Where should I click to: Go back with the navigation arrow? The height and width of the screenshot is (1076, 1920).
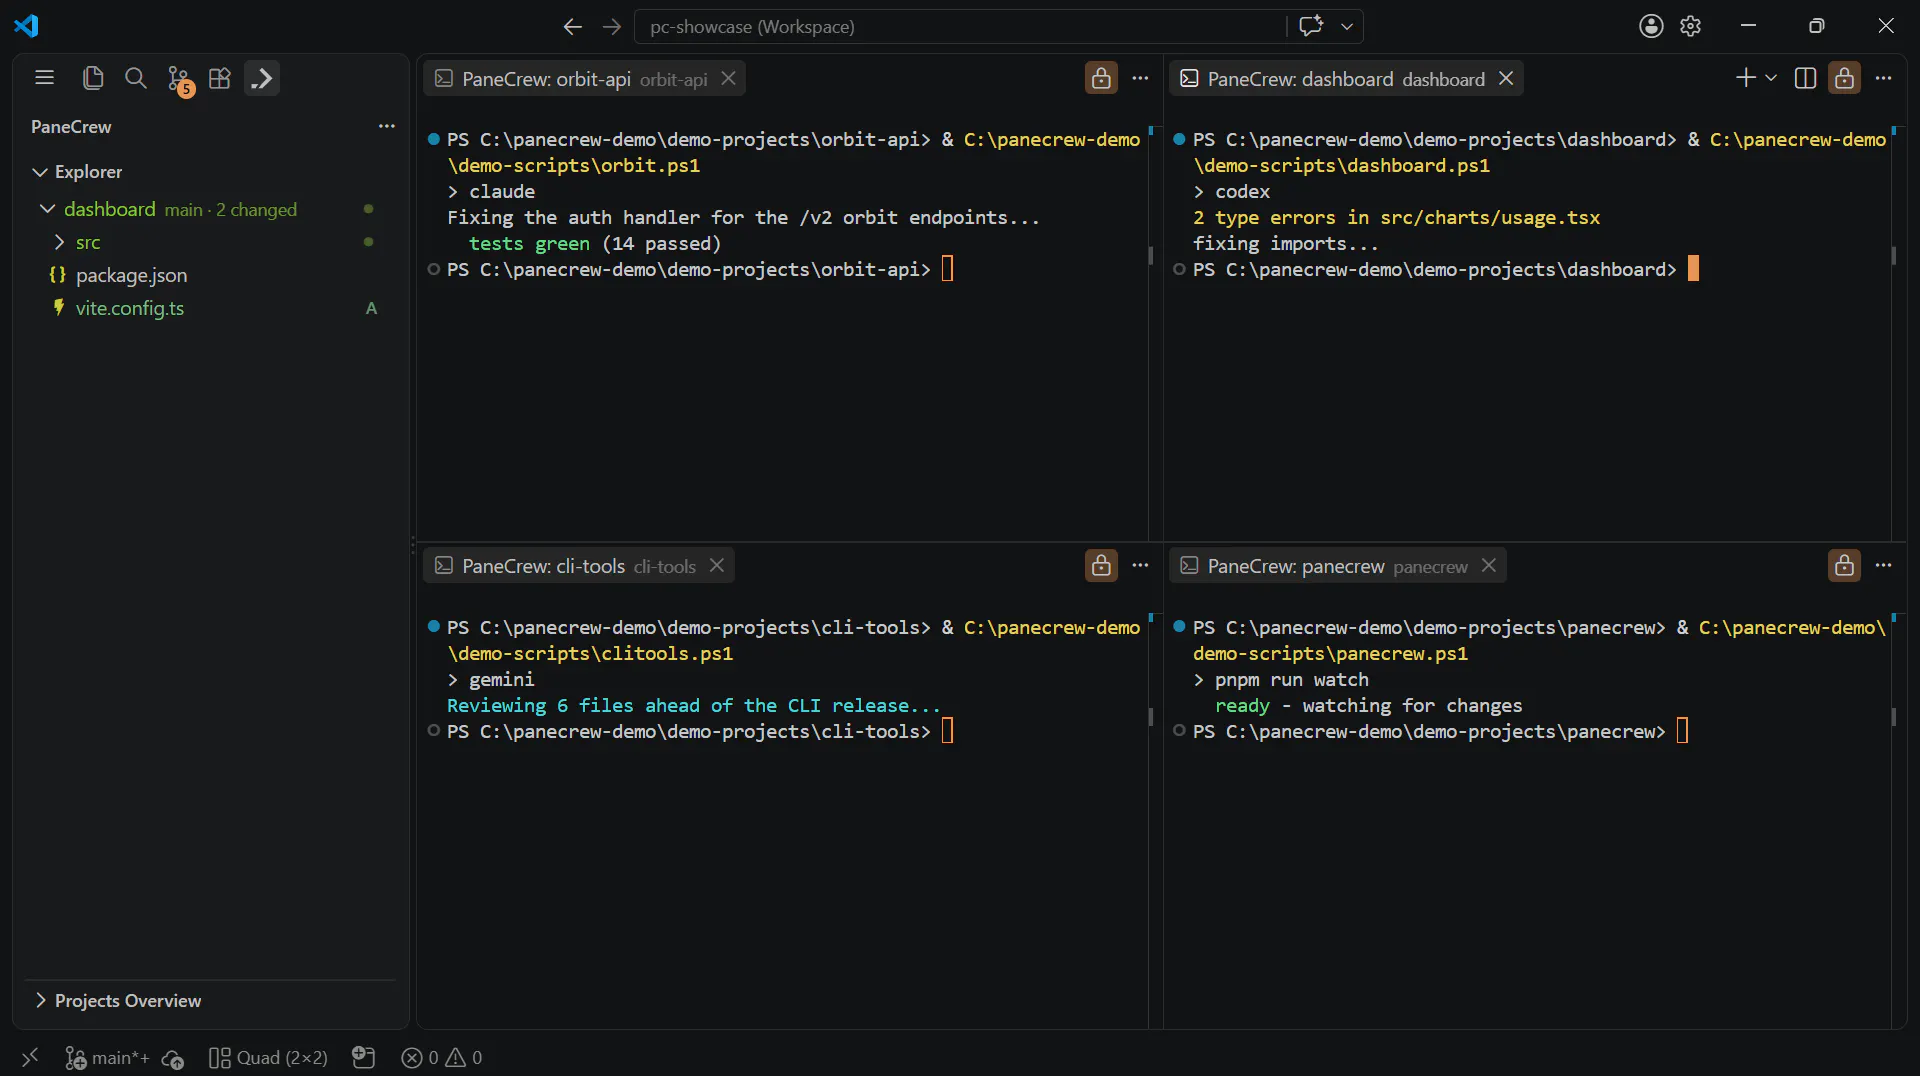click(572, 26)
